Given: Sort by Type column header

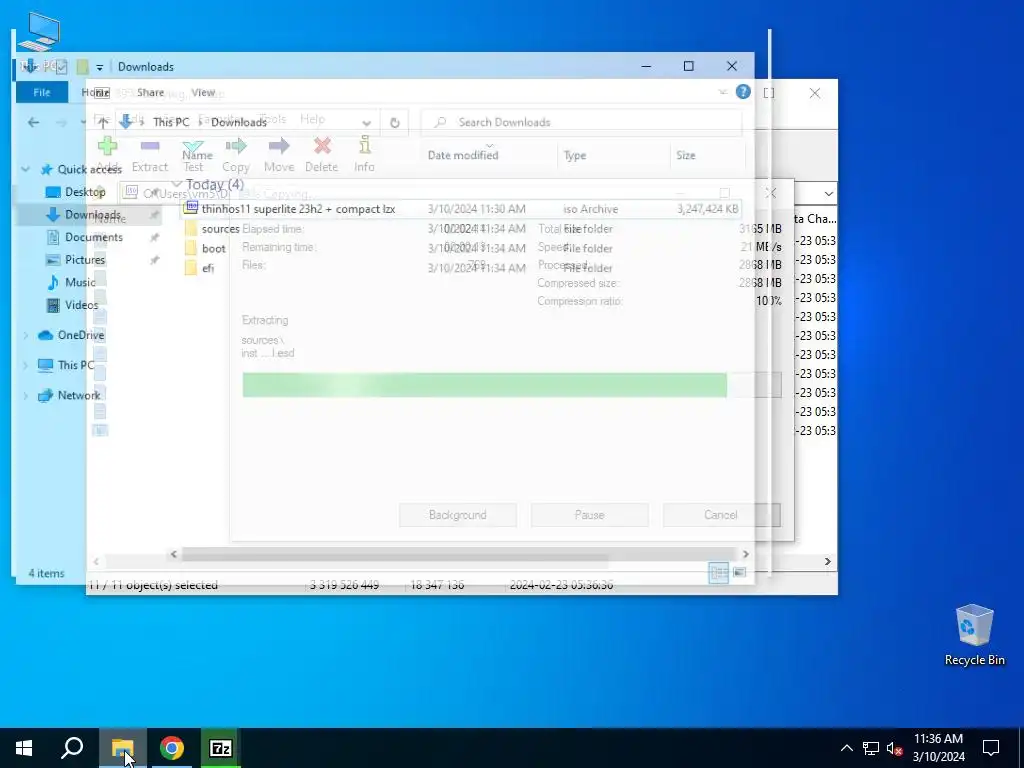Looking at the screenshot, I should coord(575,155).
